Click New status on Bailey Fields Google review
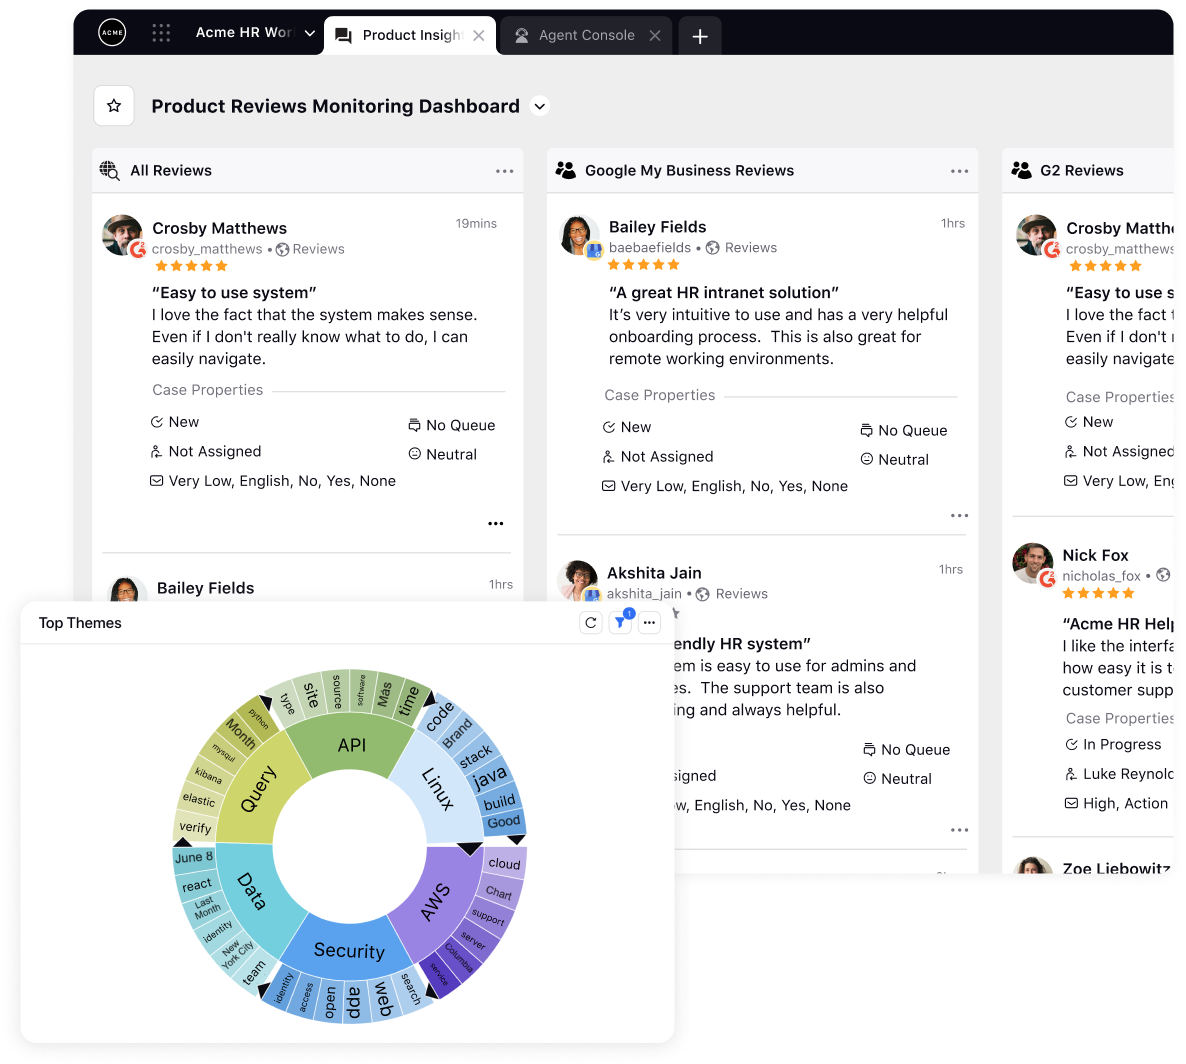The height and width of the screenshot is (1064, 1186). (627, 427)
